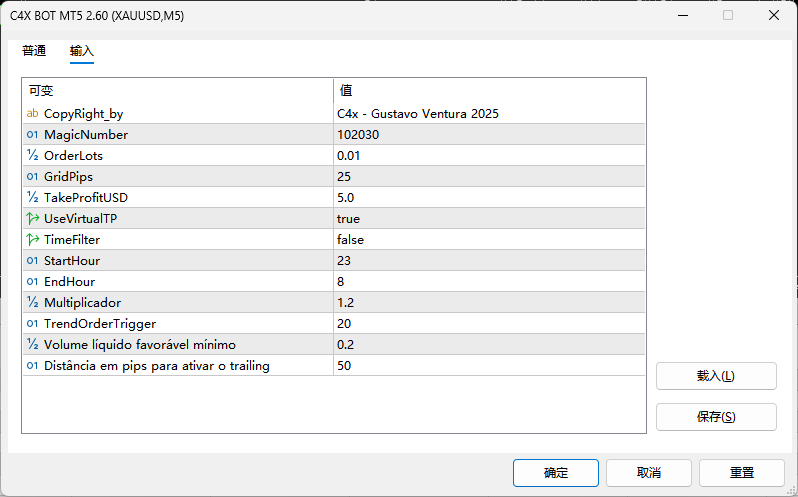798x497 pixels.
Task: Click the 保存(S) save button
Action: click(x=716, y=417)
